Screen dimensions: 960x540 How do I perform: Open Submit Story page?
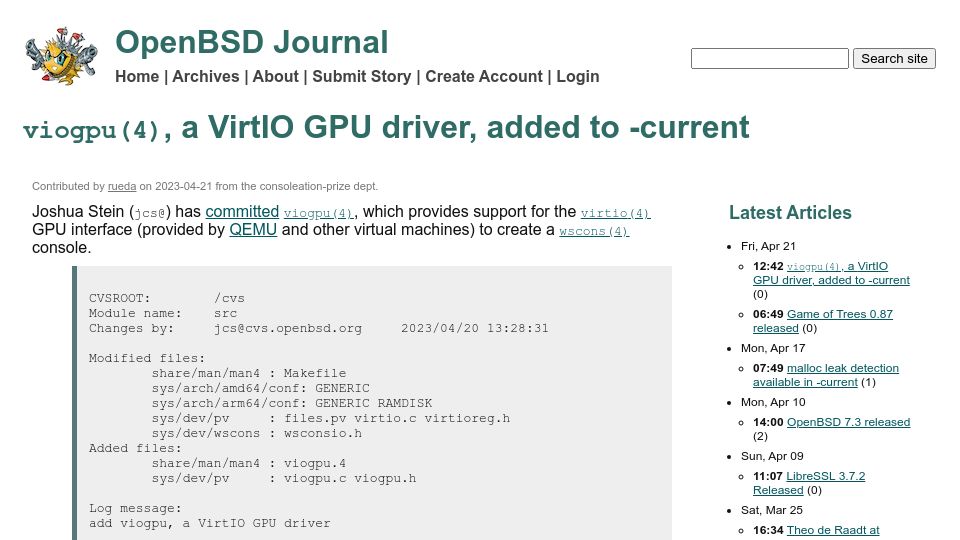[x=362, y=77]
